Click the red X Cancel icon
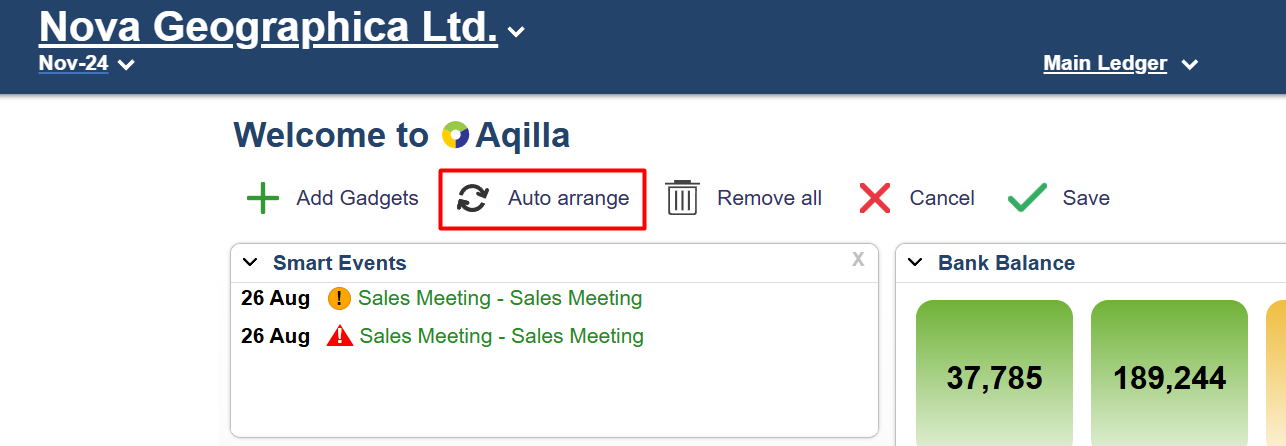This screenshot has height=446, width=1286. [x=875, y=198]
